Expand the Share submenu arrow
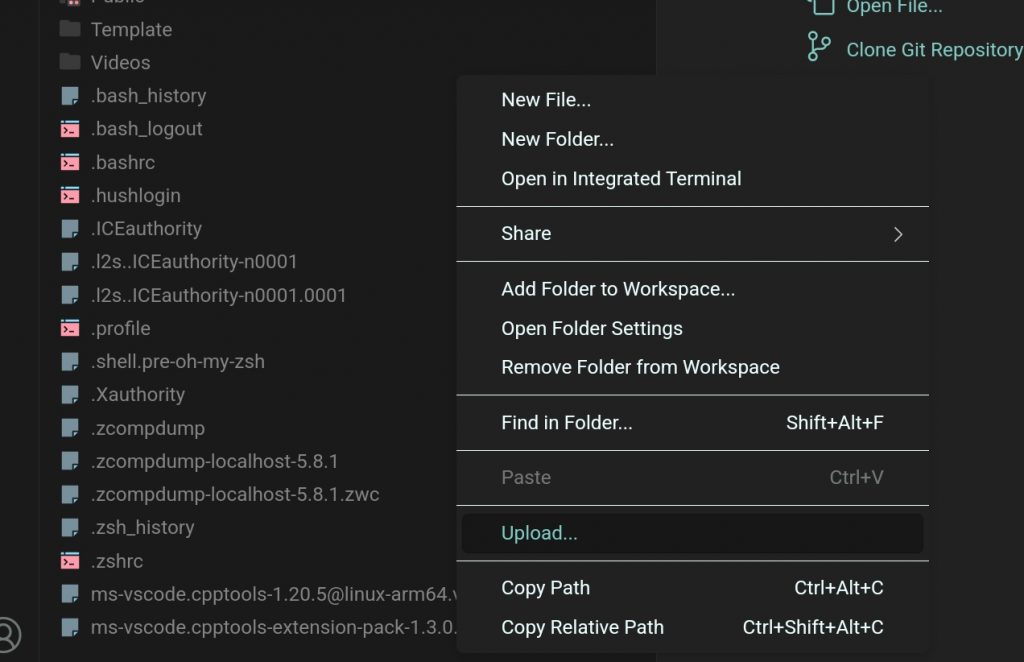The width and height of the screenshot is (1024, 662). pyautogui.click(x=897, y=234)
